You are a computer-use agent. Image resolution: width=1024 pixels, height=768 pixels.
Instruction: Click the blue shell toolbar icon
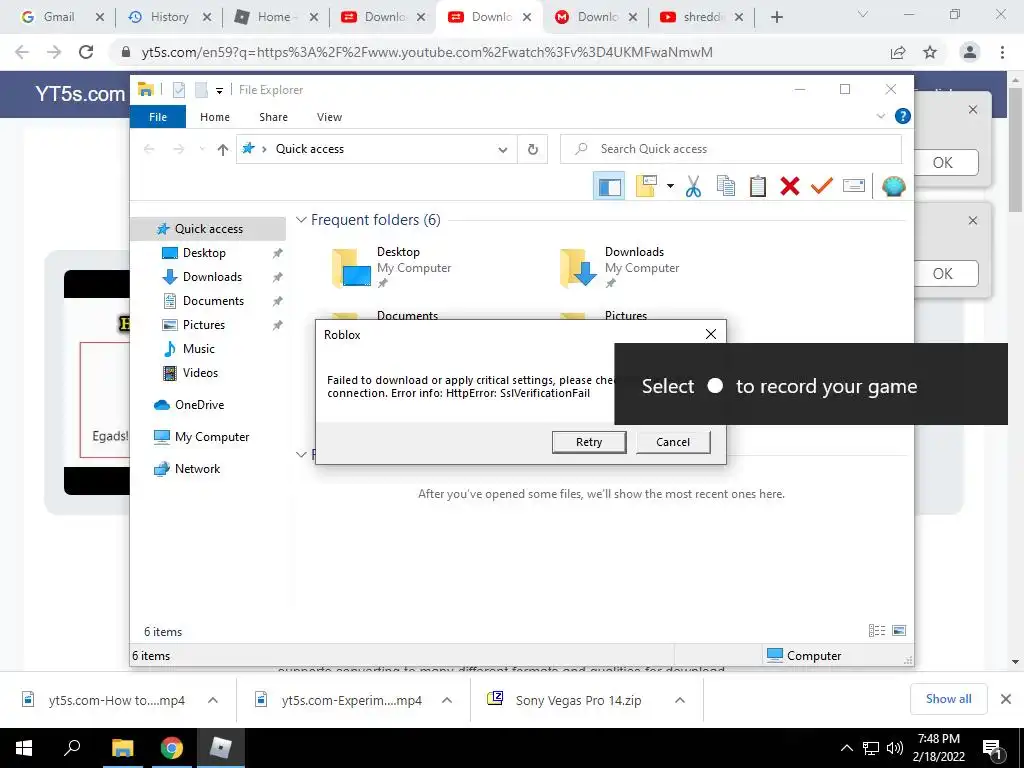[x=893, y=186]
